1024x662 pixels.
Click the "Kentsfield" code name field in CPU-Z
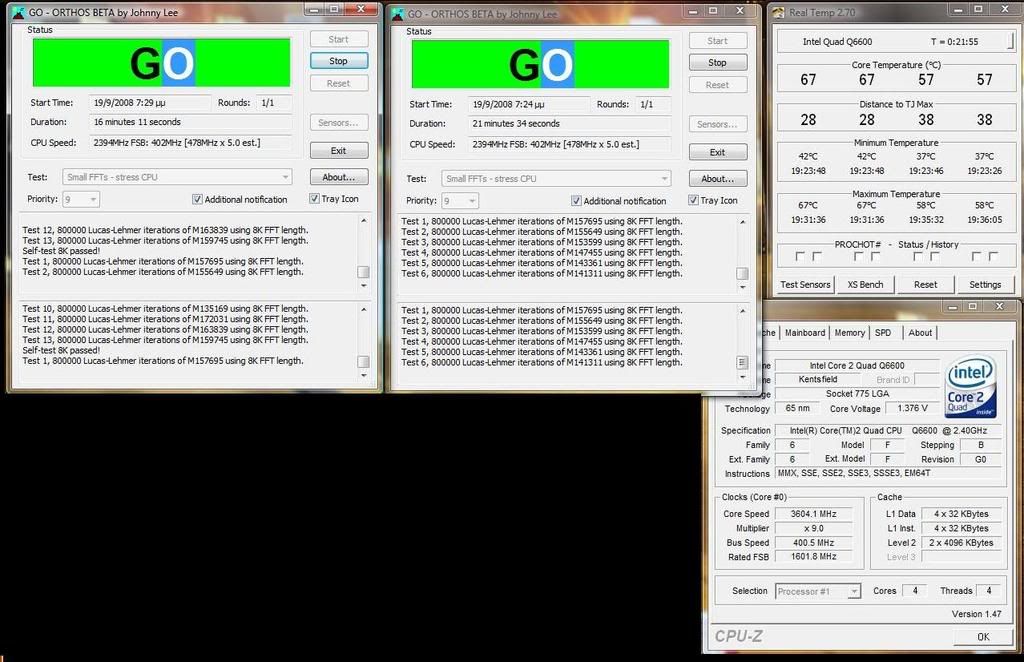click(x=818, y=379)
